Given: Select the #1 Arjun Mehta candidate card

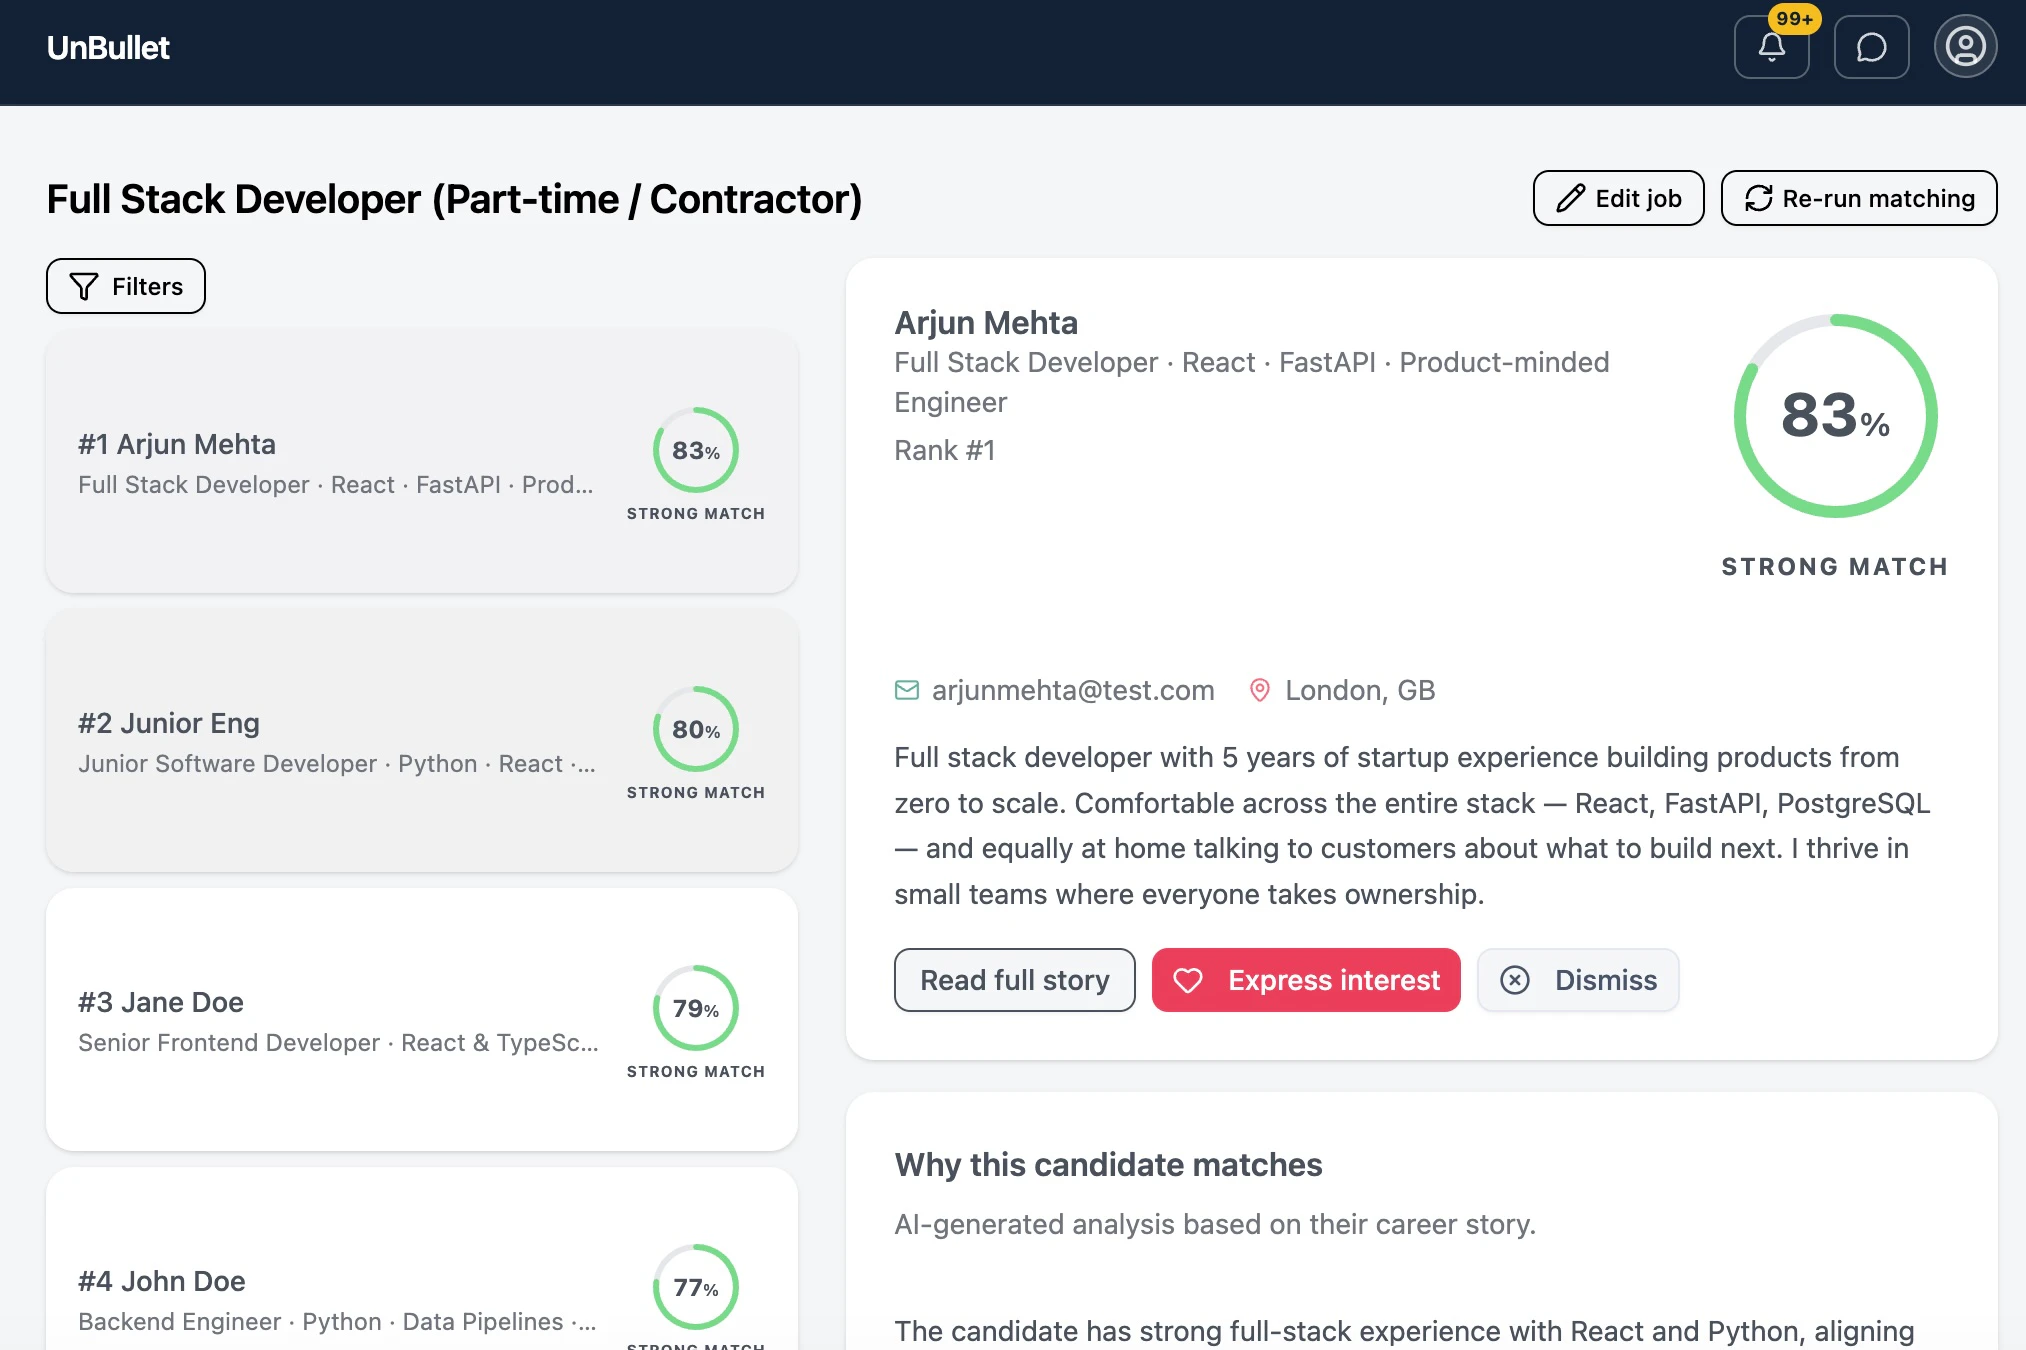Looking at the screenshot, I should click(422, 462).
